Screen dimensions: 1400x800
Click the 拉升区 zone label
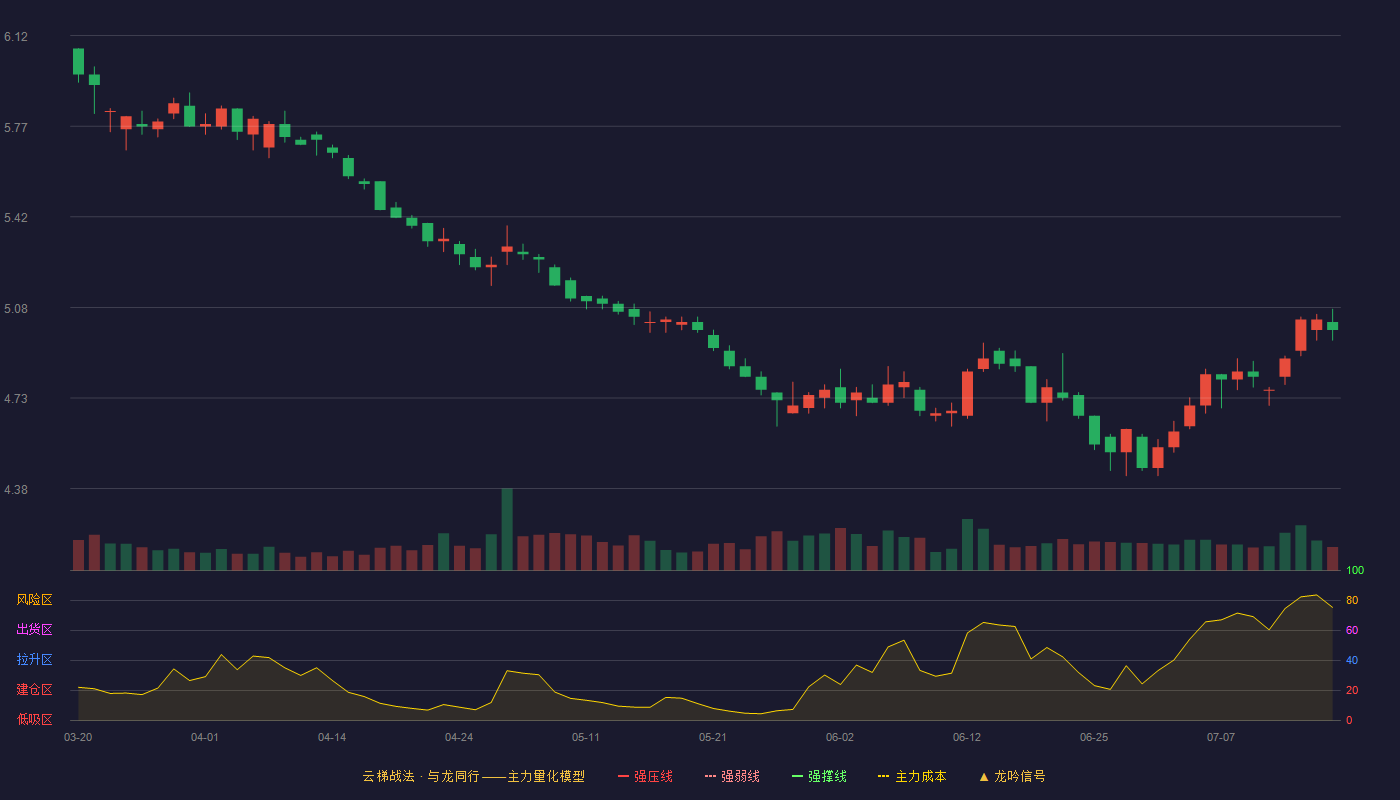pyautogui.click(x=34, y=660)
